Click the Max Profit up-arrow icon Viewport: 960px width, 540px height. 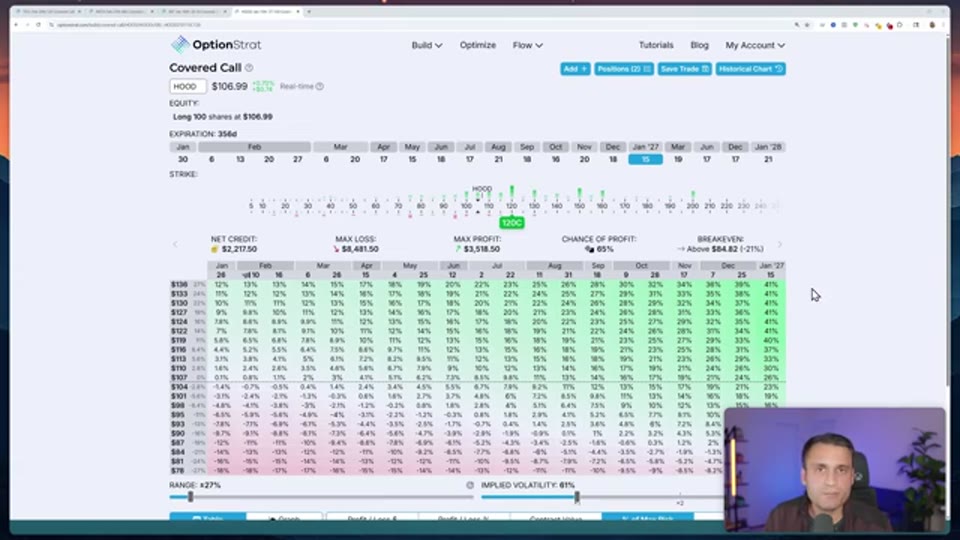pyautogui.click(x=458, y=249)
